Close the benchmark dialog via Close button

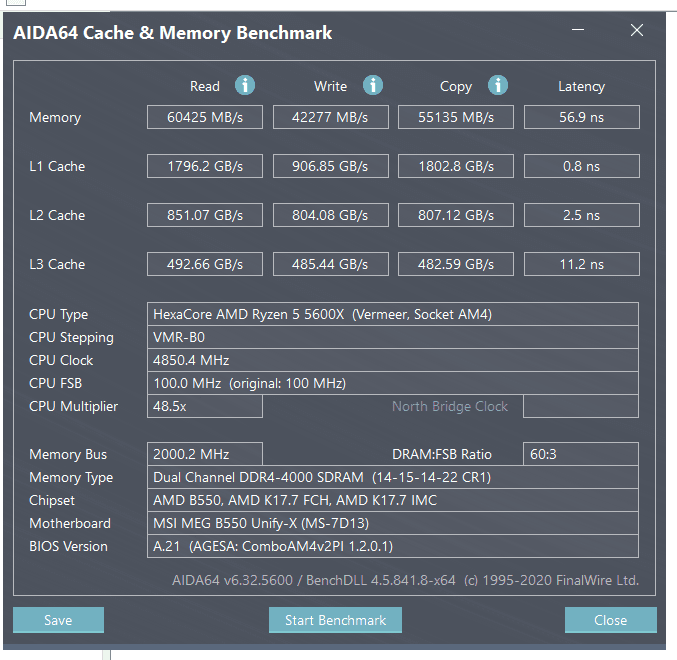pos(610,620)
